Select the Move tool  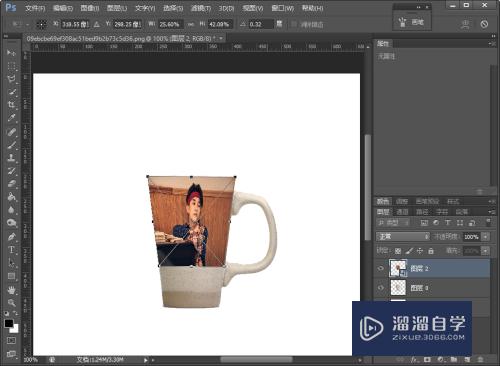(11, 53)
